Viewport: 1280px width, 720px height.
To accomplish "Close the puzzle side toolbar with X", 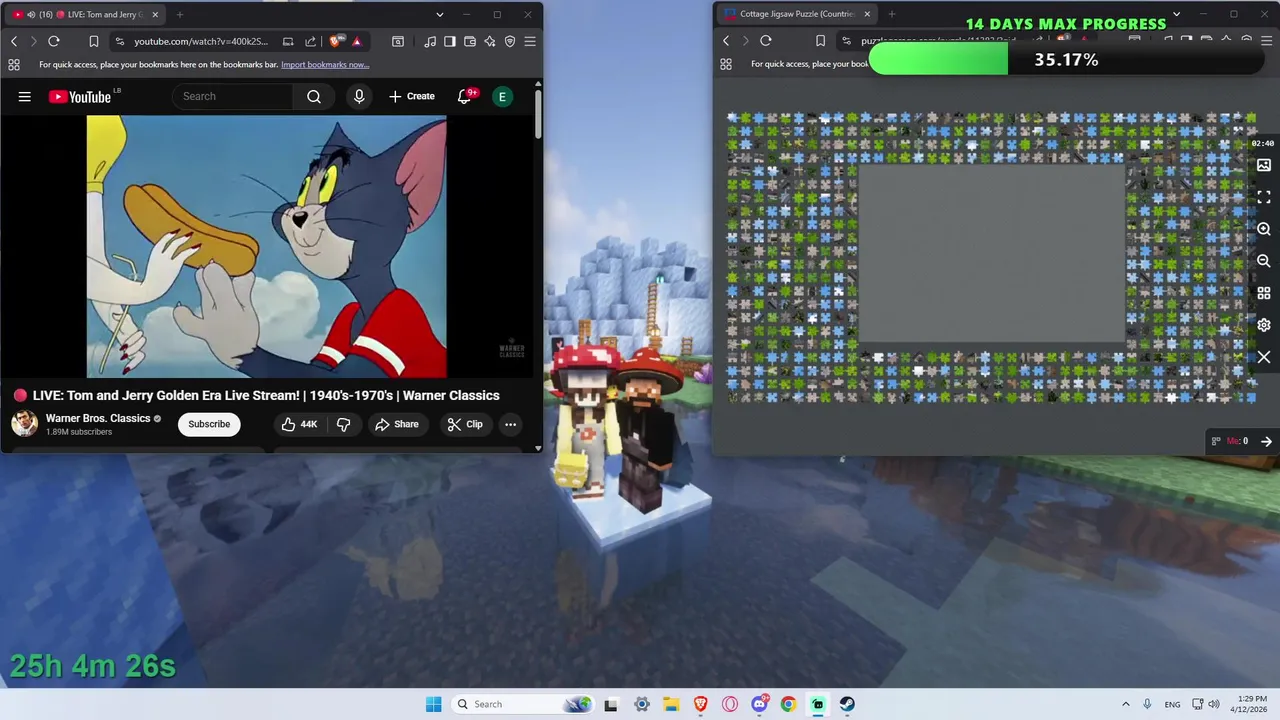I will click(x=1264, y=357).
